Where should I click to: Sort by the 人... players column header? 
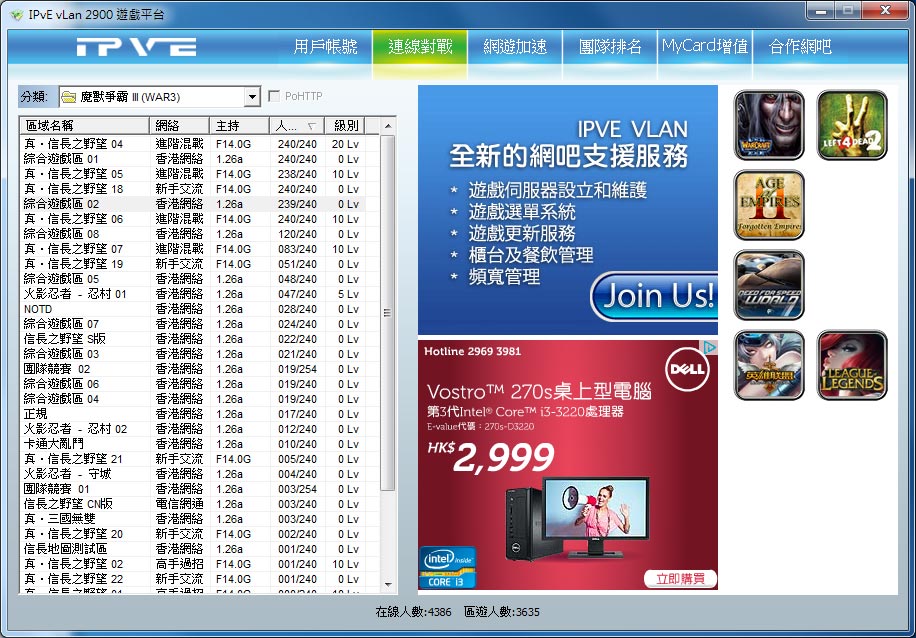(x=296, y=126)
